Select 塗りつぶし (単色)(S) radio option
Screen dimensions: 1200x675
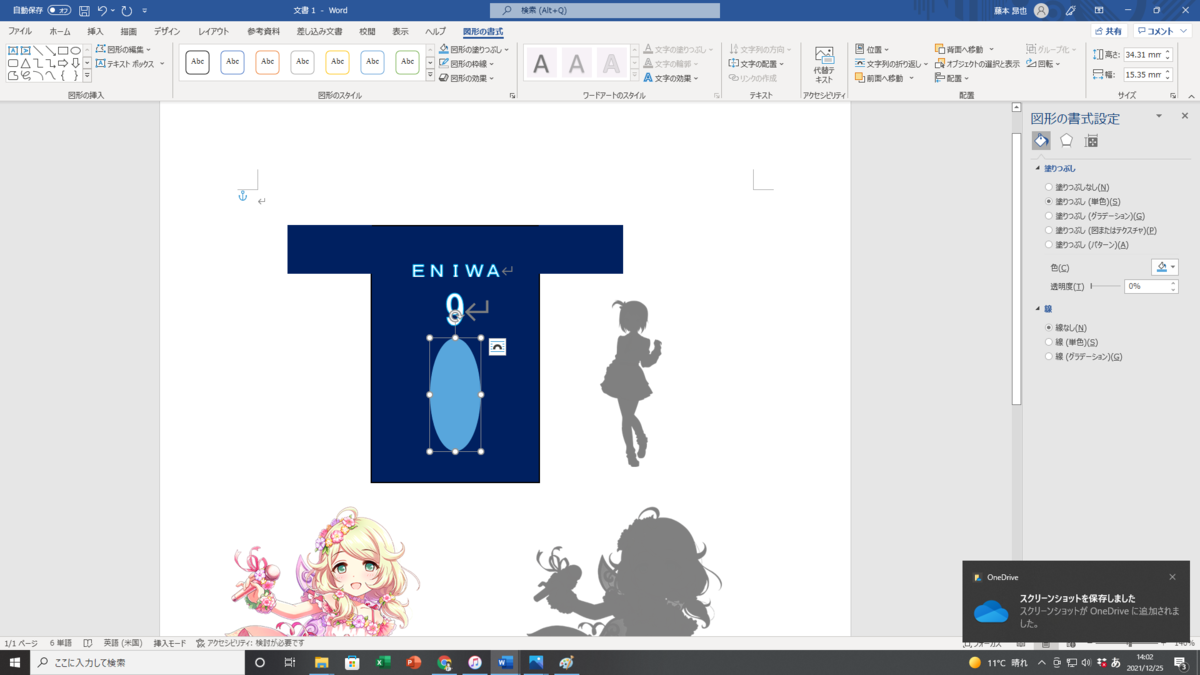[1049, 201]
